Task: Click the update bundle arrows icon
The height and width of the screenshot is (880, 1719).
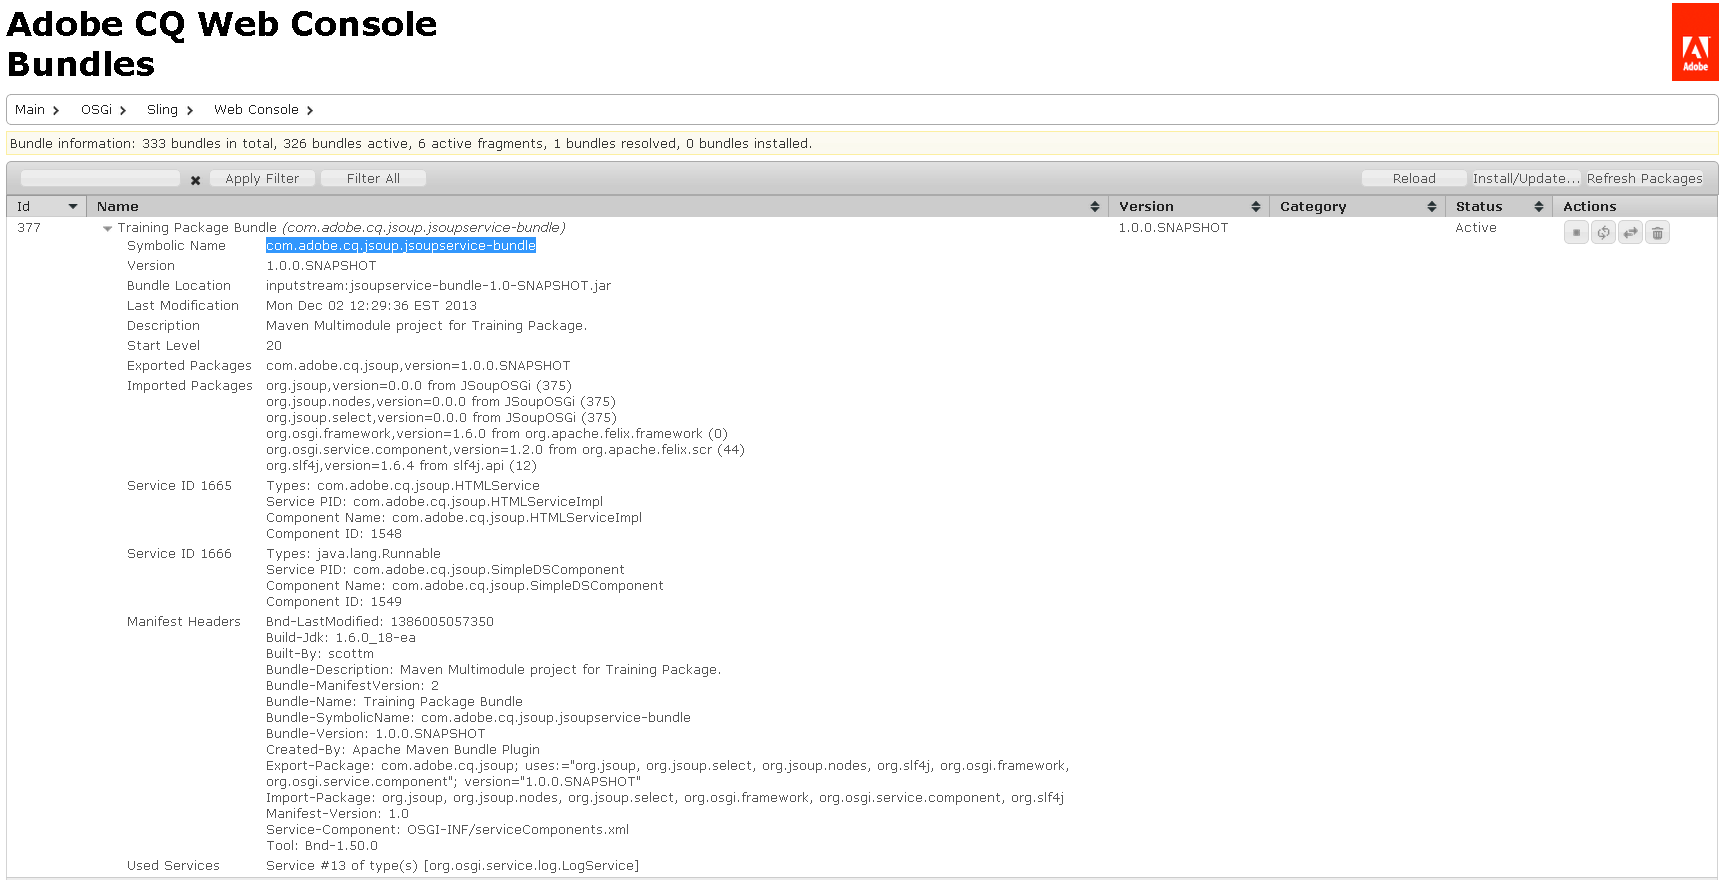Action: tap(1630, 233)
